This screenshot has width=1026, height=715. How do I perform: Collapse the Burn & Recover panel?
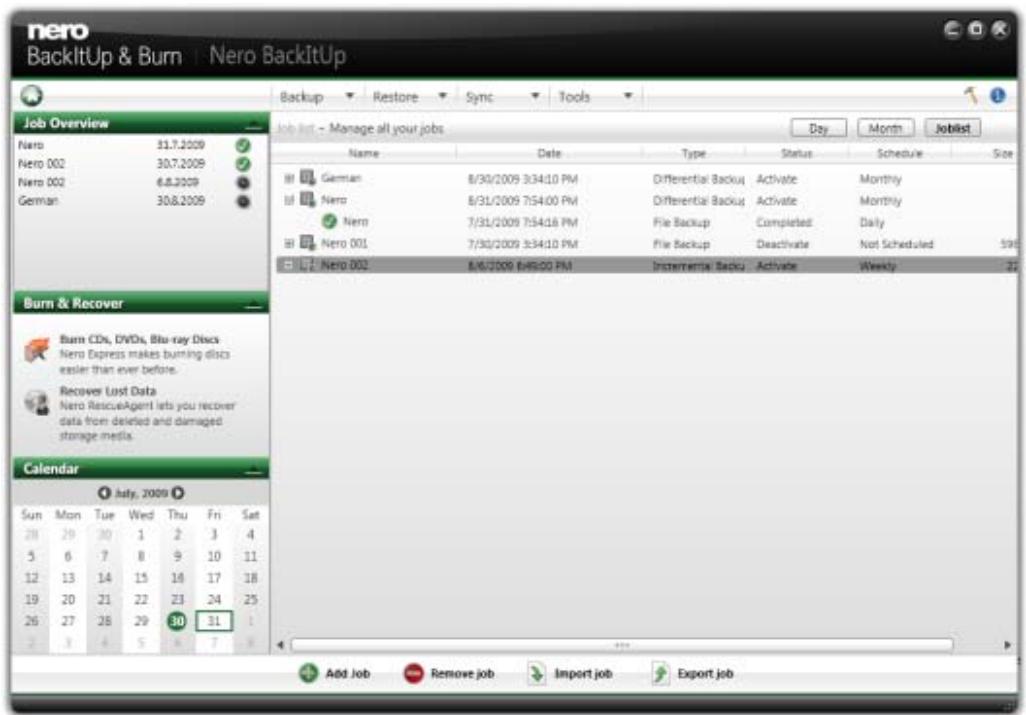coord(254,304)
